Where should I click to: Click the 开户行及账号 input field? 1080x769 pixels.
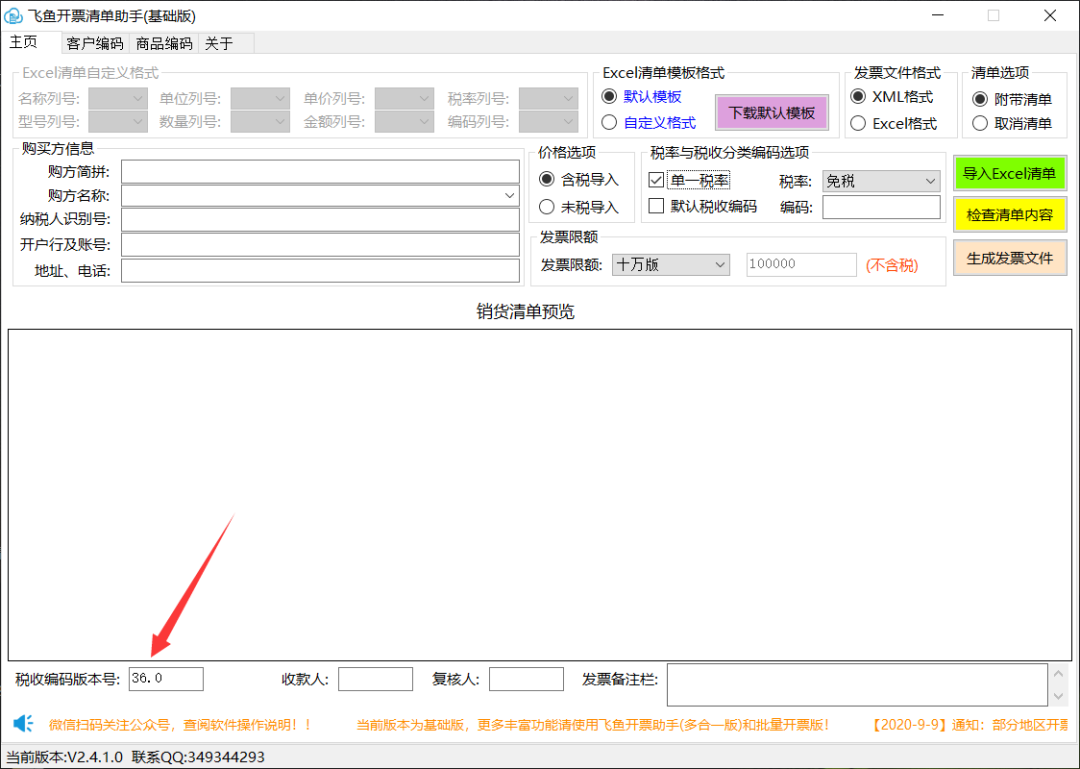pos(320,245)
